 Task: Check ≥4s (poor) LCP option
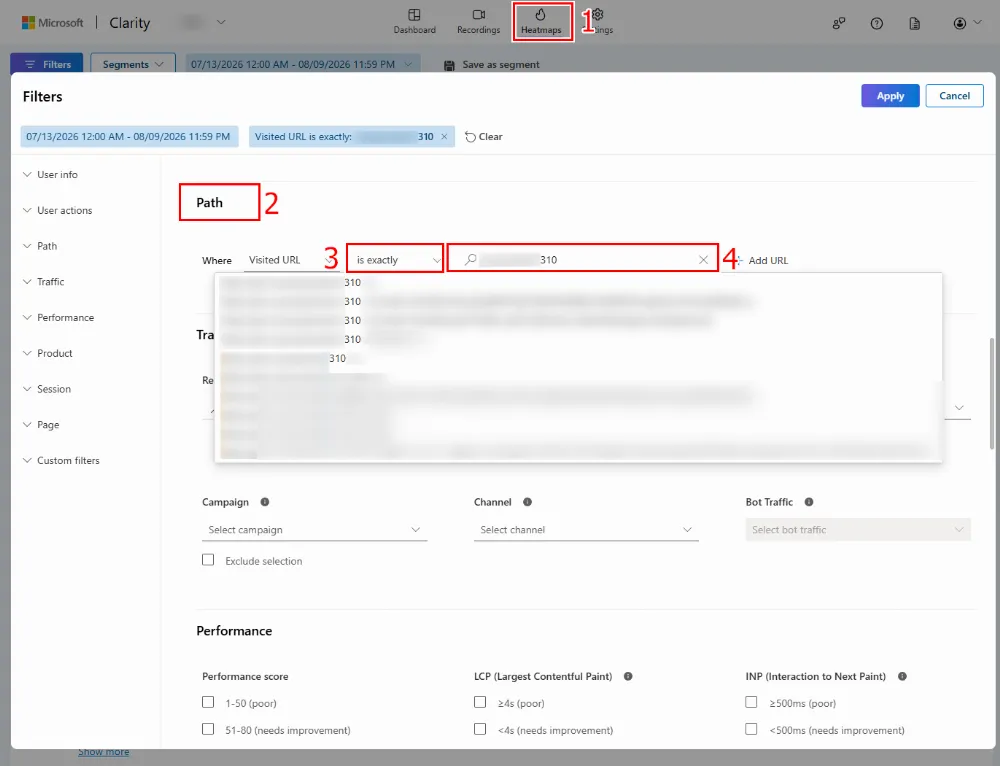[x=480, y=702]
